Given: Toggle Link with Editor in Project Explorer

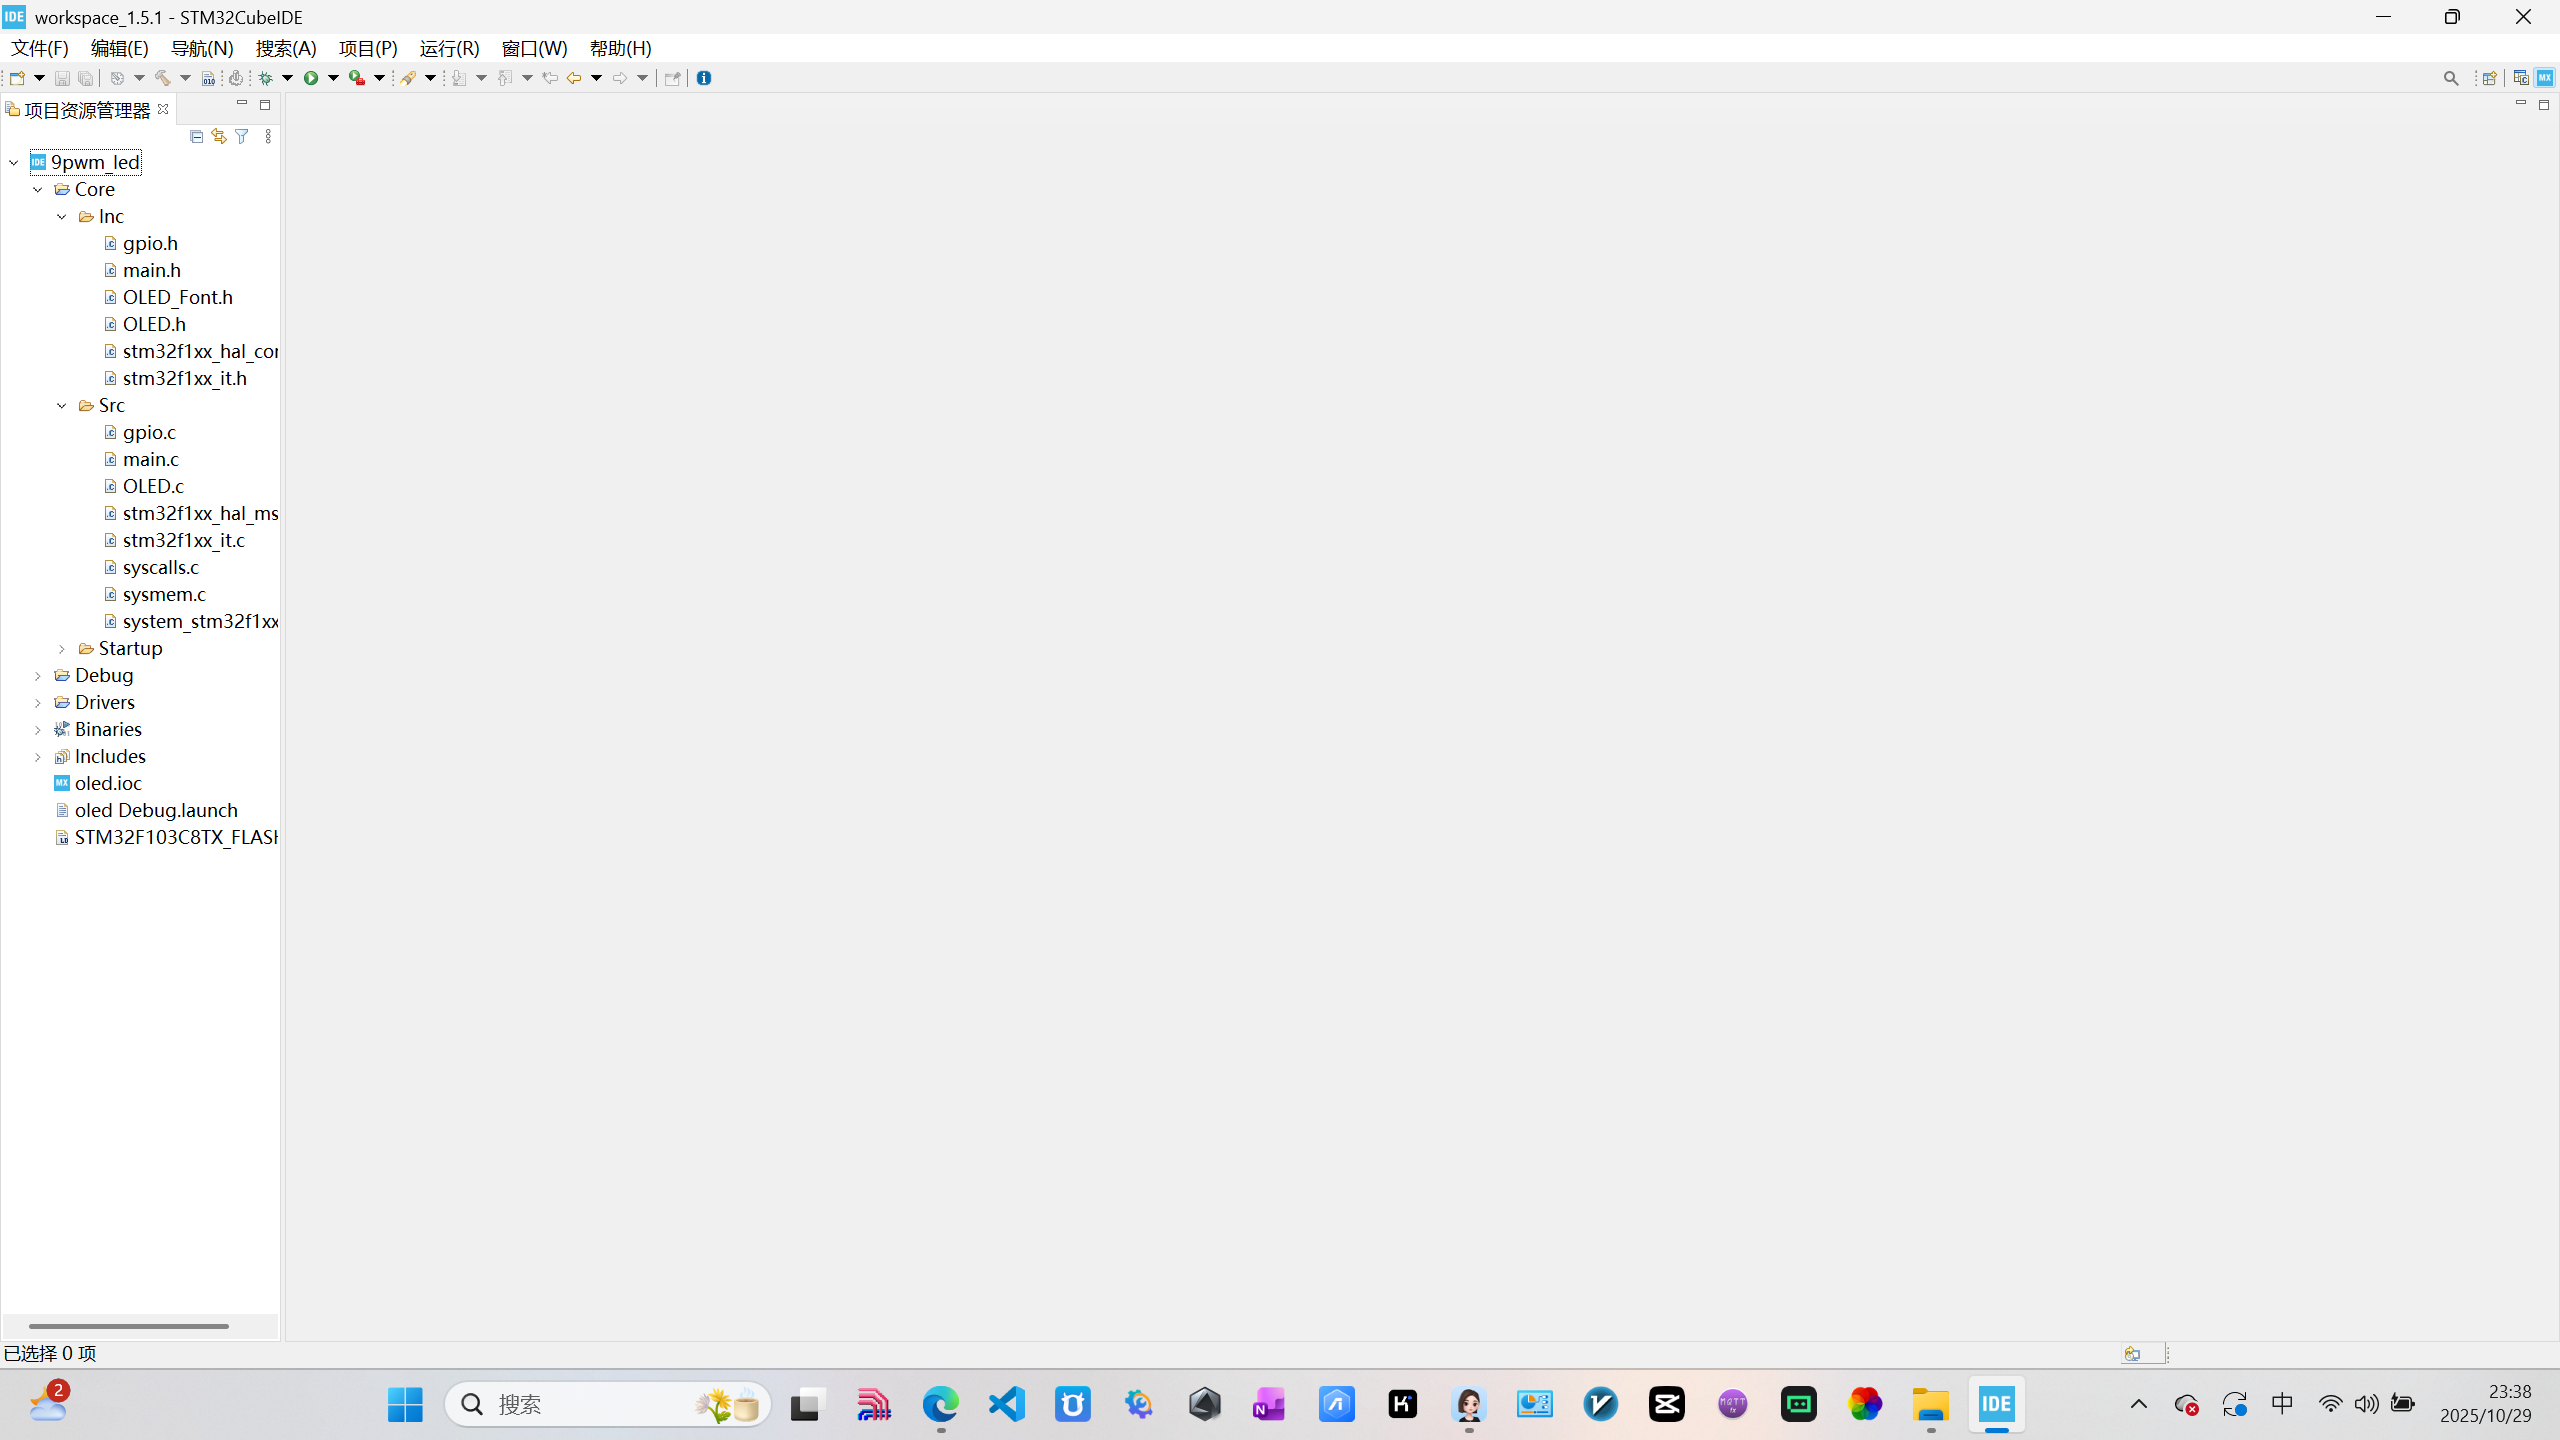Looking at the screenshot, I should tap(219, 136).
